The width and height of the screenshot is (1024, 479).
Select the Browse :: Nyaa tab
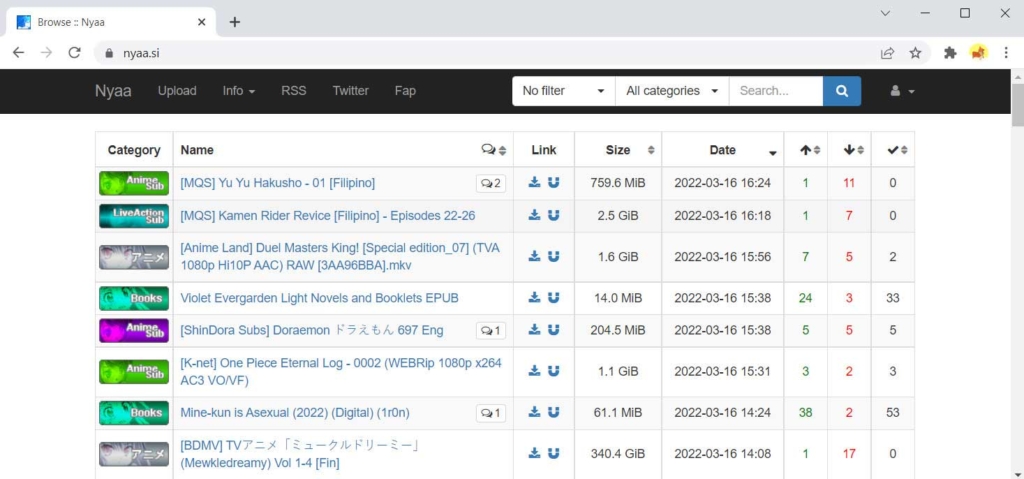pyautogui.click(x=111, y=22)
